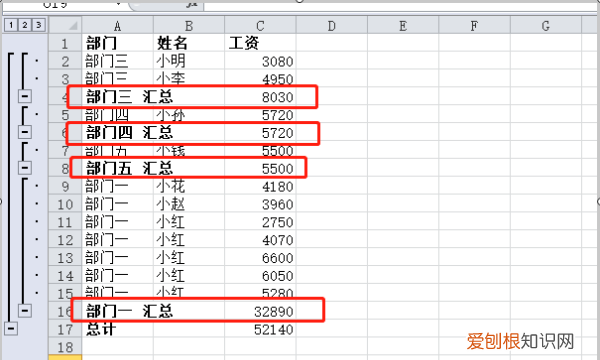Select 部门一 cell in row 9
The height and width of the screenshot is (360, 600).
117,186
